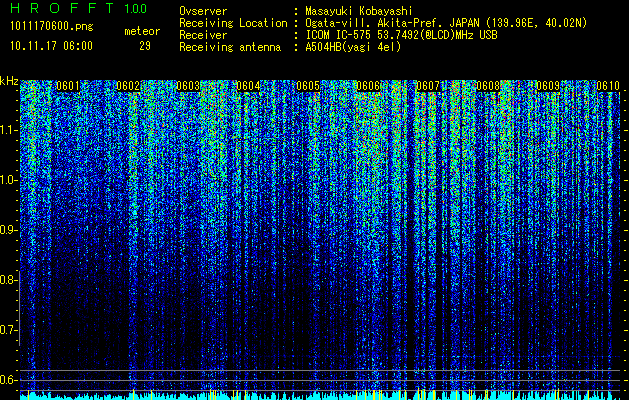The width and height of the screenshot is (629, 400).
Task: Click the 1.1 frequency axis label
Action: [8, 130]
